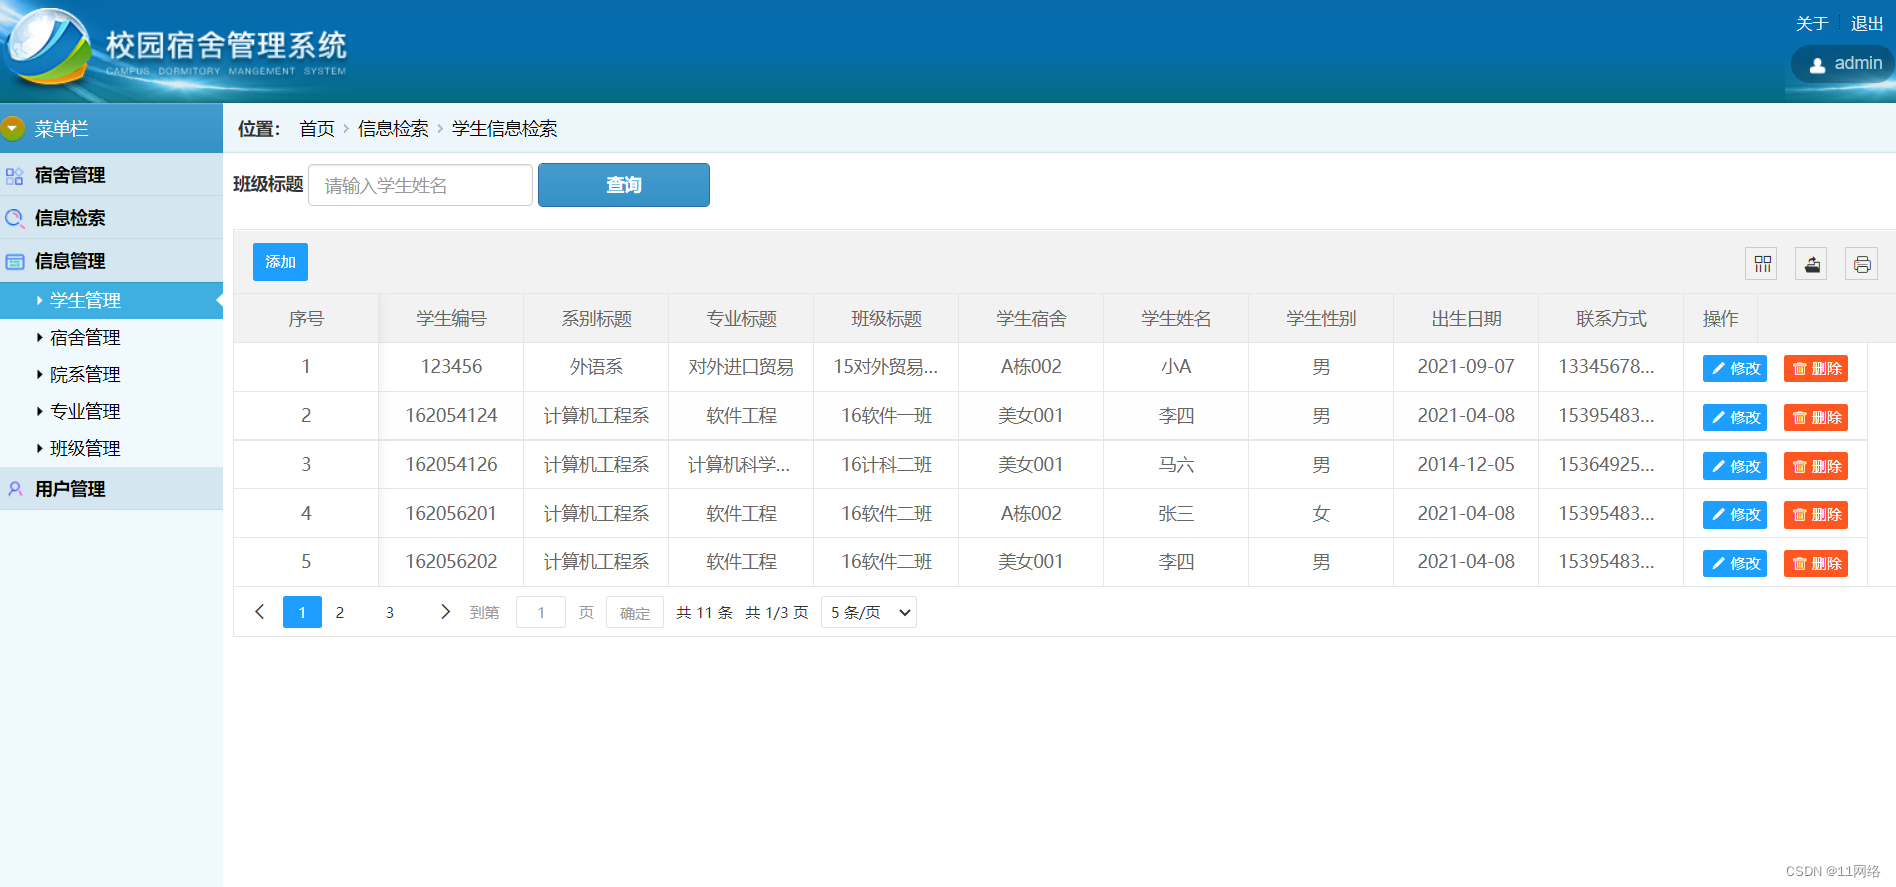Image resolution: width=1896 pixels, height=887 pixels.
Task: Select 班级管理 in the sidebar
Action: tap(85, 449)
